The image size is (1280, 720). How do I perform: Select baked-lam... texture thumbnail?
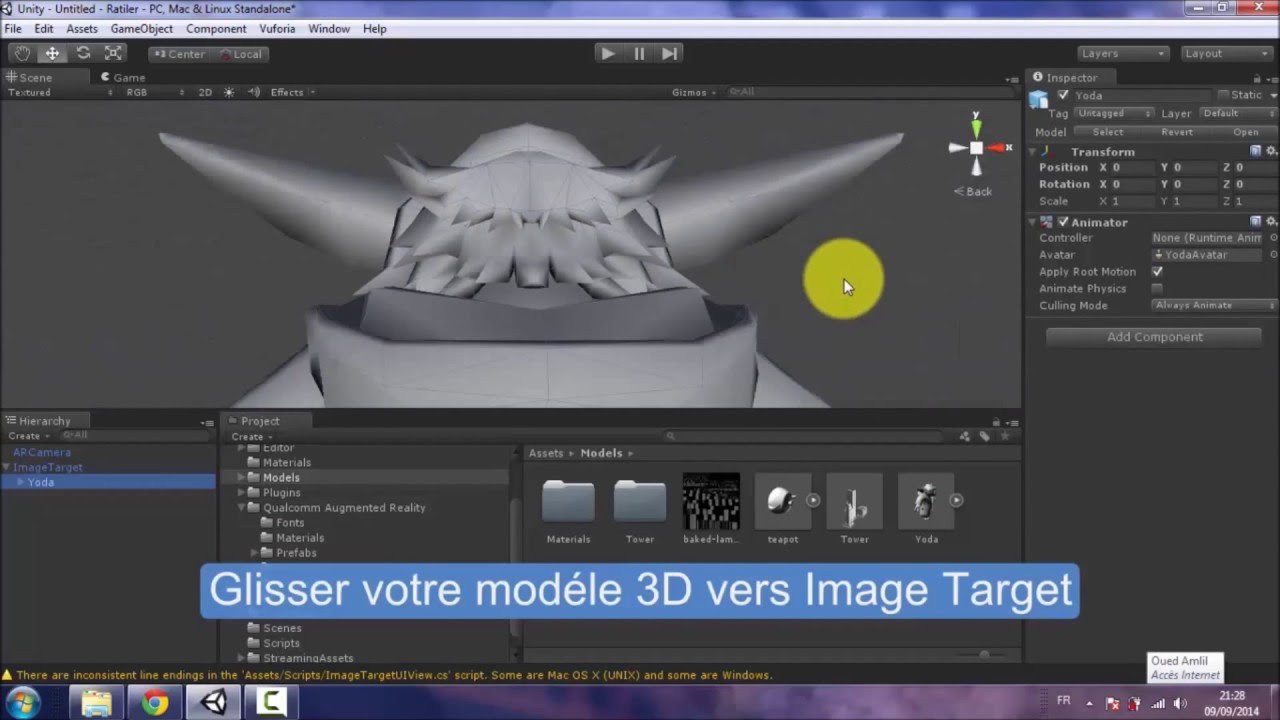click(x=711, y=501)
